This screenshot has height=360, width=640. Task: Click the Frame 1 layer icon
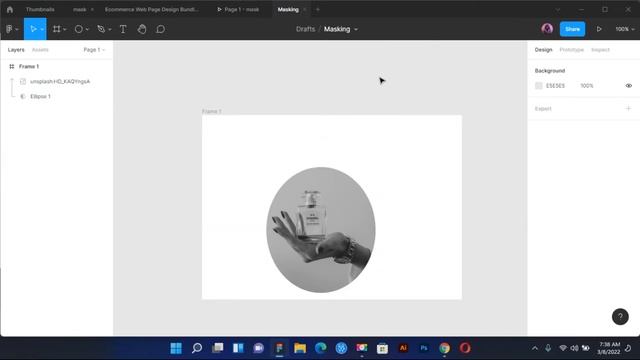[11, 66]
